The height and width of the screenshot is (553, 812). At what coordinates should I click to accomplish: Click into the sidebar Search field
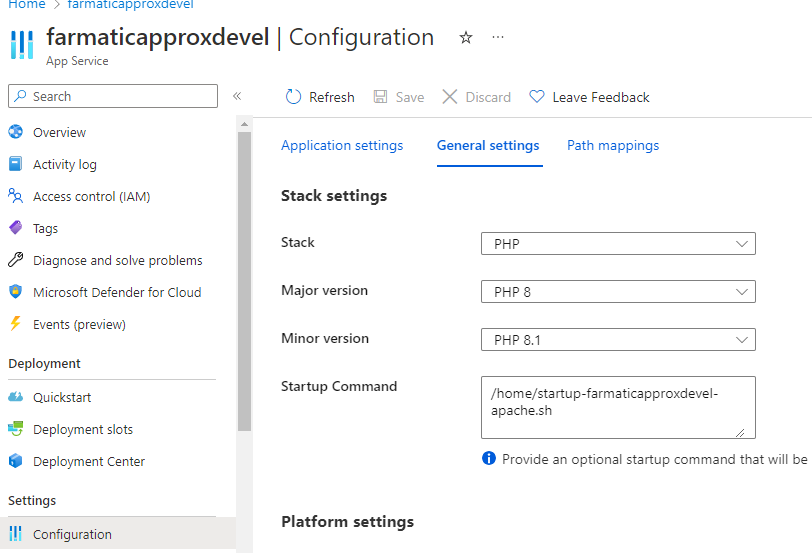click(113, 96)
